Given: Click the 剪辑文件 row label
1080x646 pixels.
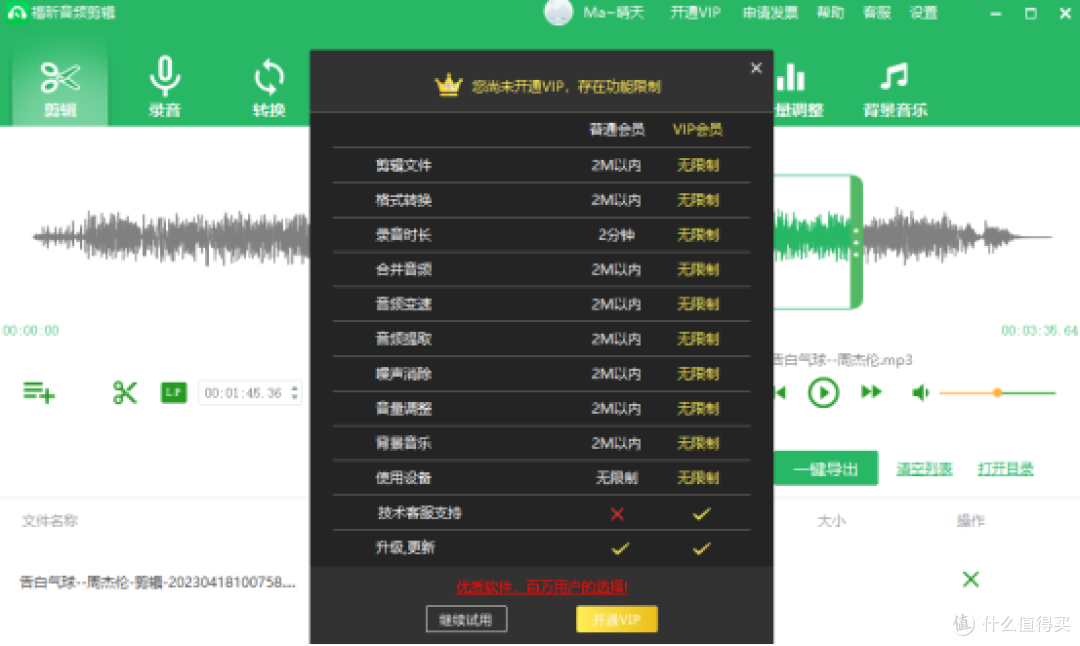Looking at the screenshot, I should coord(404,165).
